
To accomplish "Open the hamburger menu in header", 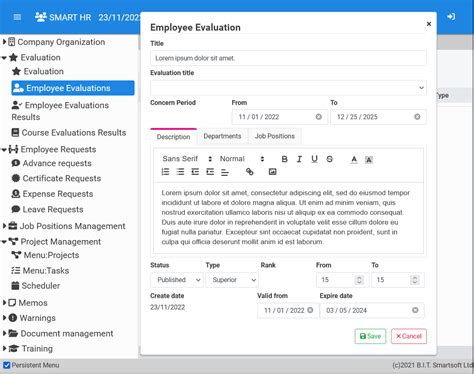I will 17,17.
